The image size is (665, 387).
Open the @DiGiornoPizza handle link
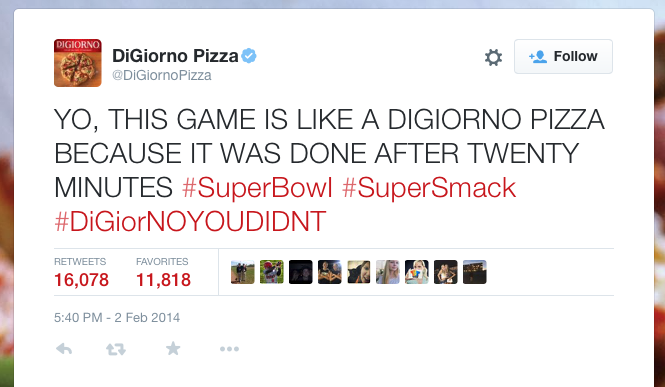(162, 75)
